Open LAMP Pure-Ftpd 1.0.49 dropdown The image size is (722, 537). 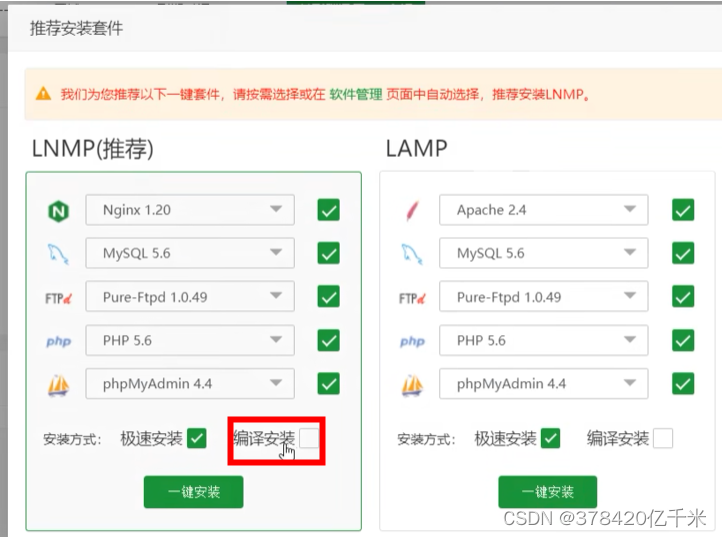544,297
